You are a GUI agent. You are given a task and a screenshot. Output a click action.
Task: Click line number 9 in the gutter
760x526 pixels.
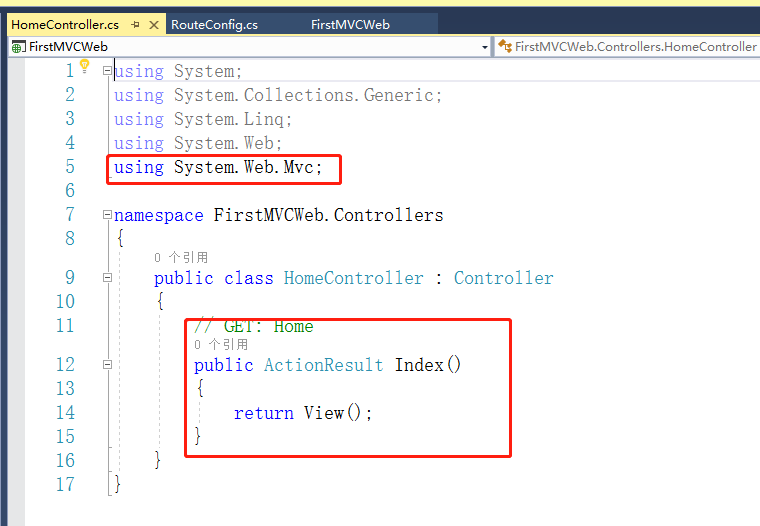(70, 278)
